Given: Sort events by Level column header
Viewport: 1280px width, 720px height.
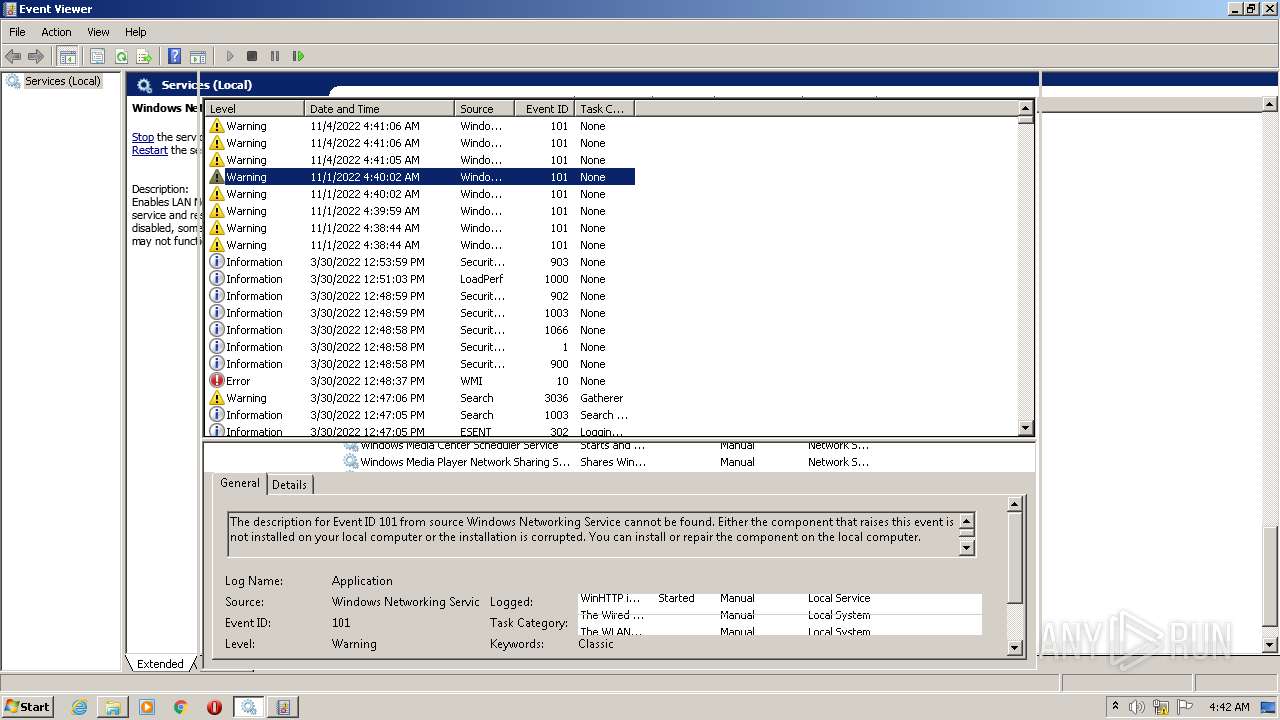Looking at the screenshot, I should (254, 108).
